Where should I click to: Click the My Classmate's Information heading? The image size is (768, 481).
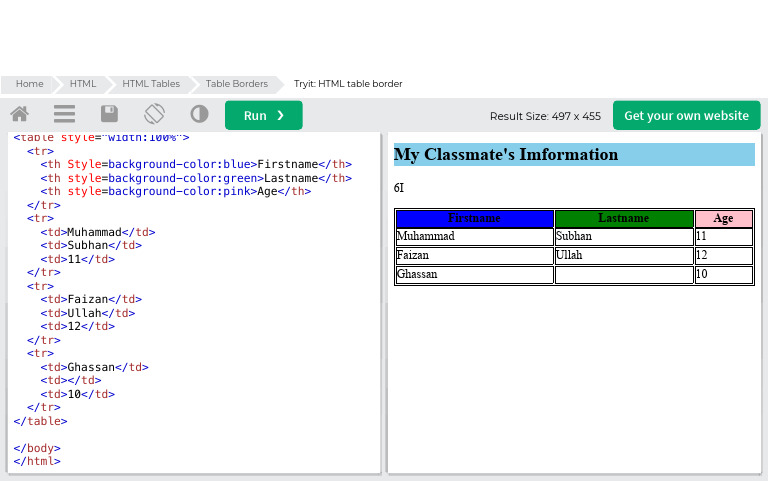[x=506, y=155]
